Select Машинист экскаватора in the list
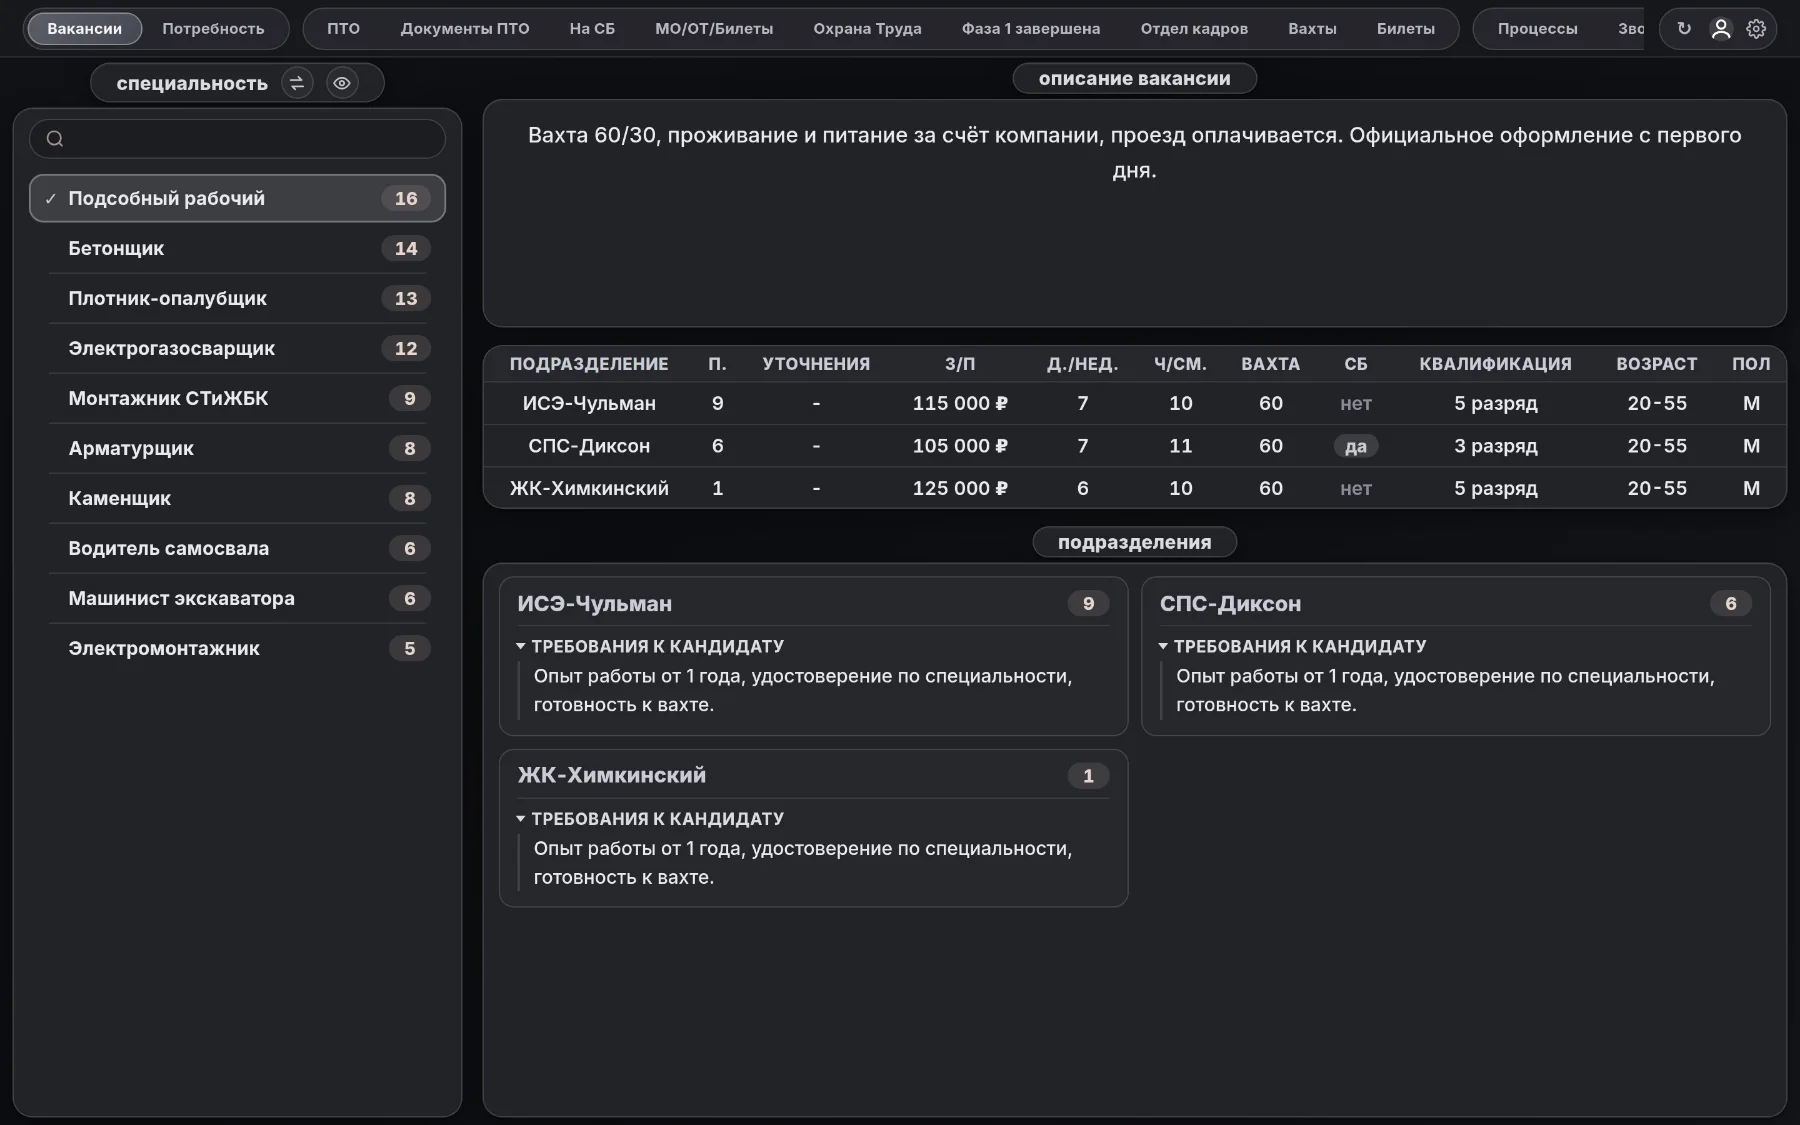The width and height of the screenshot is (1800, 1125). tap(237, 598)
